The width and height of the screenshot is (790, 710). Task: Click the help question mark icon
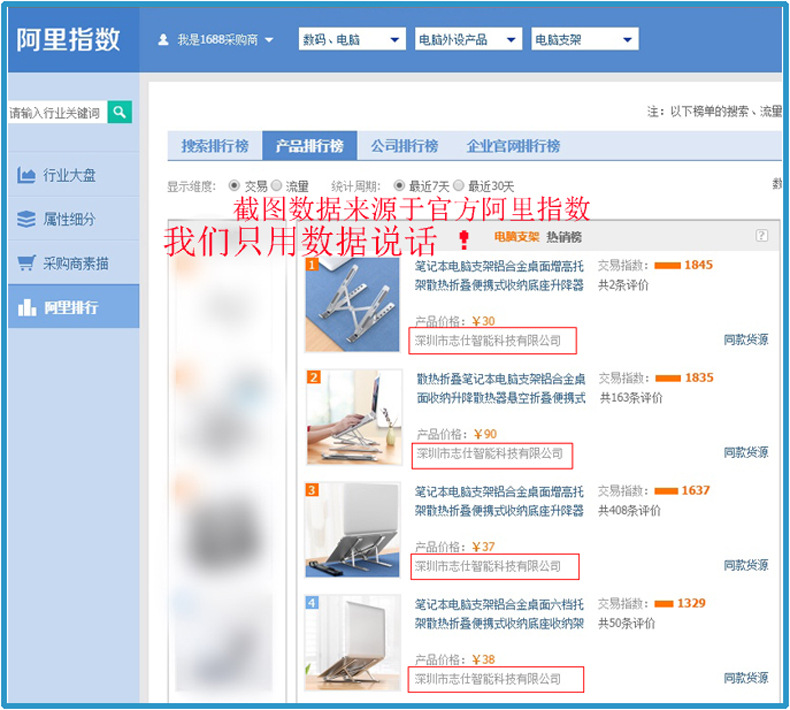coord(762,236)
